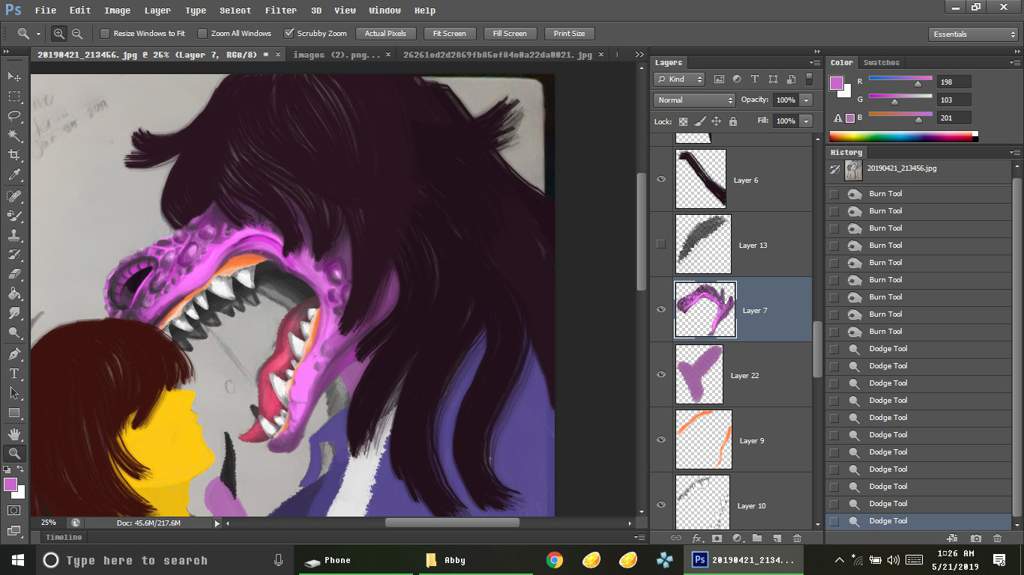Select the Dodge tool in toolbox
Screen dimensions: 1024x575
(14, 333)
